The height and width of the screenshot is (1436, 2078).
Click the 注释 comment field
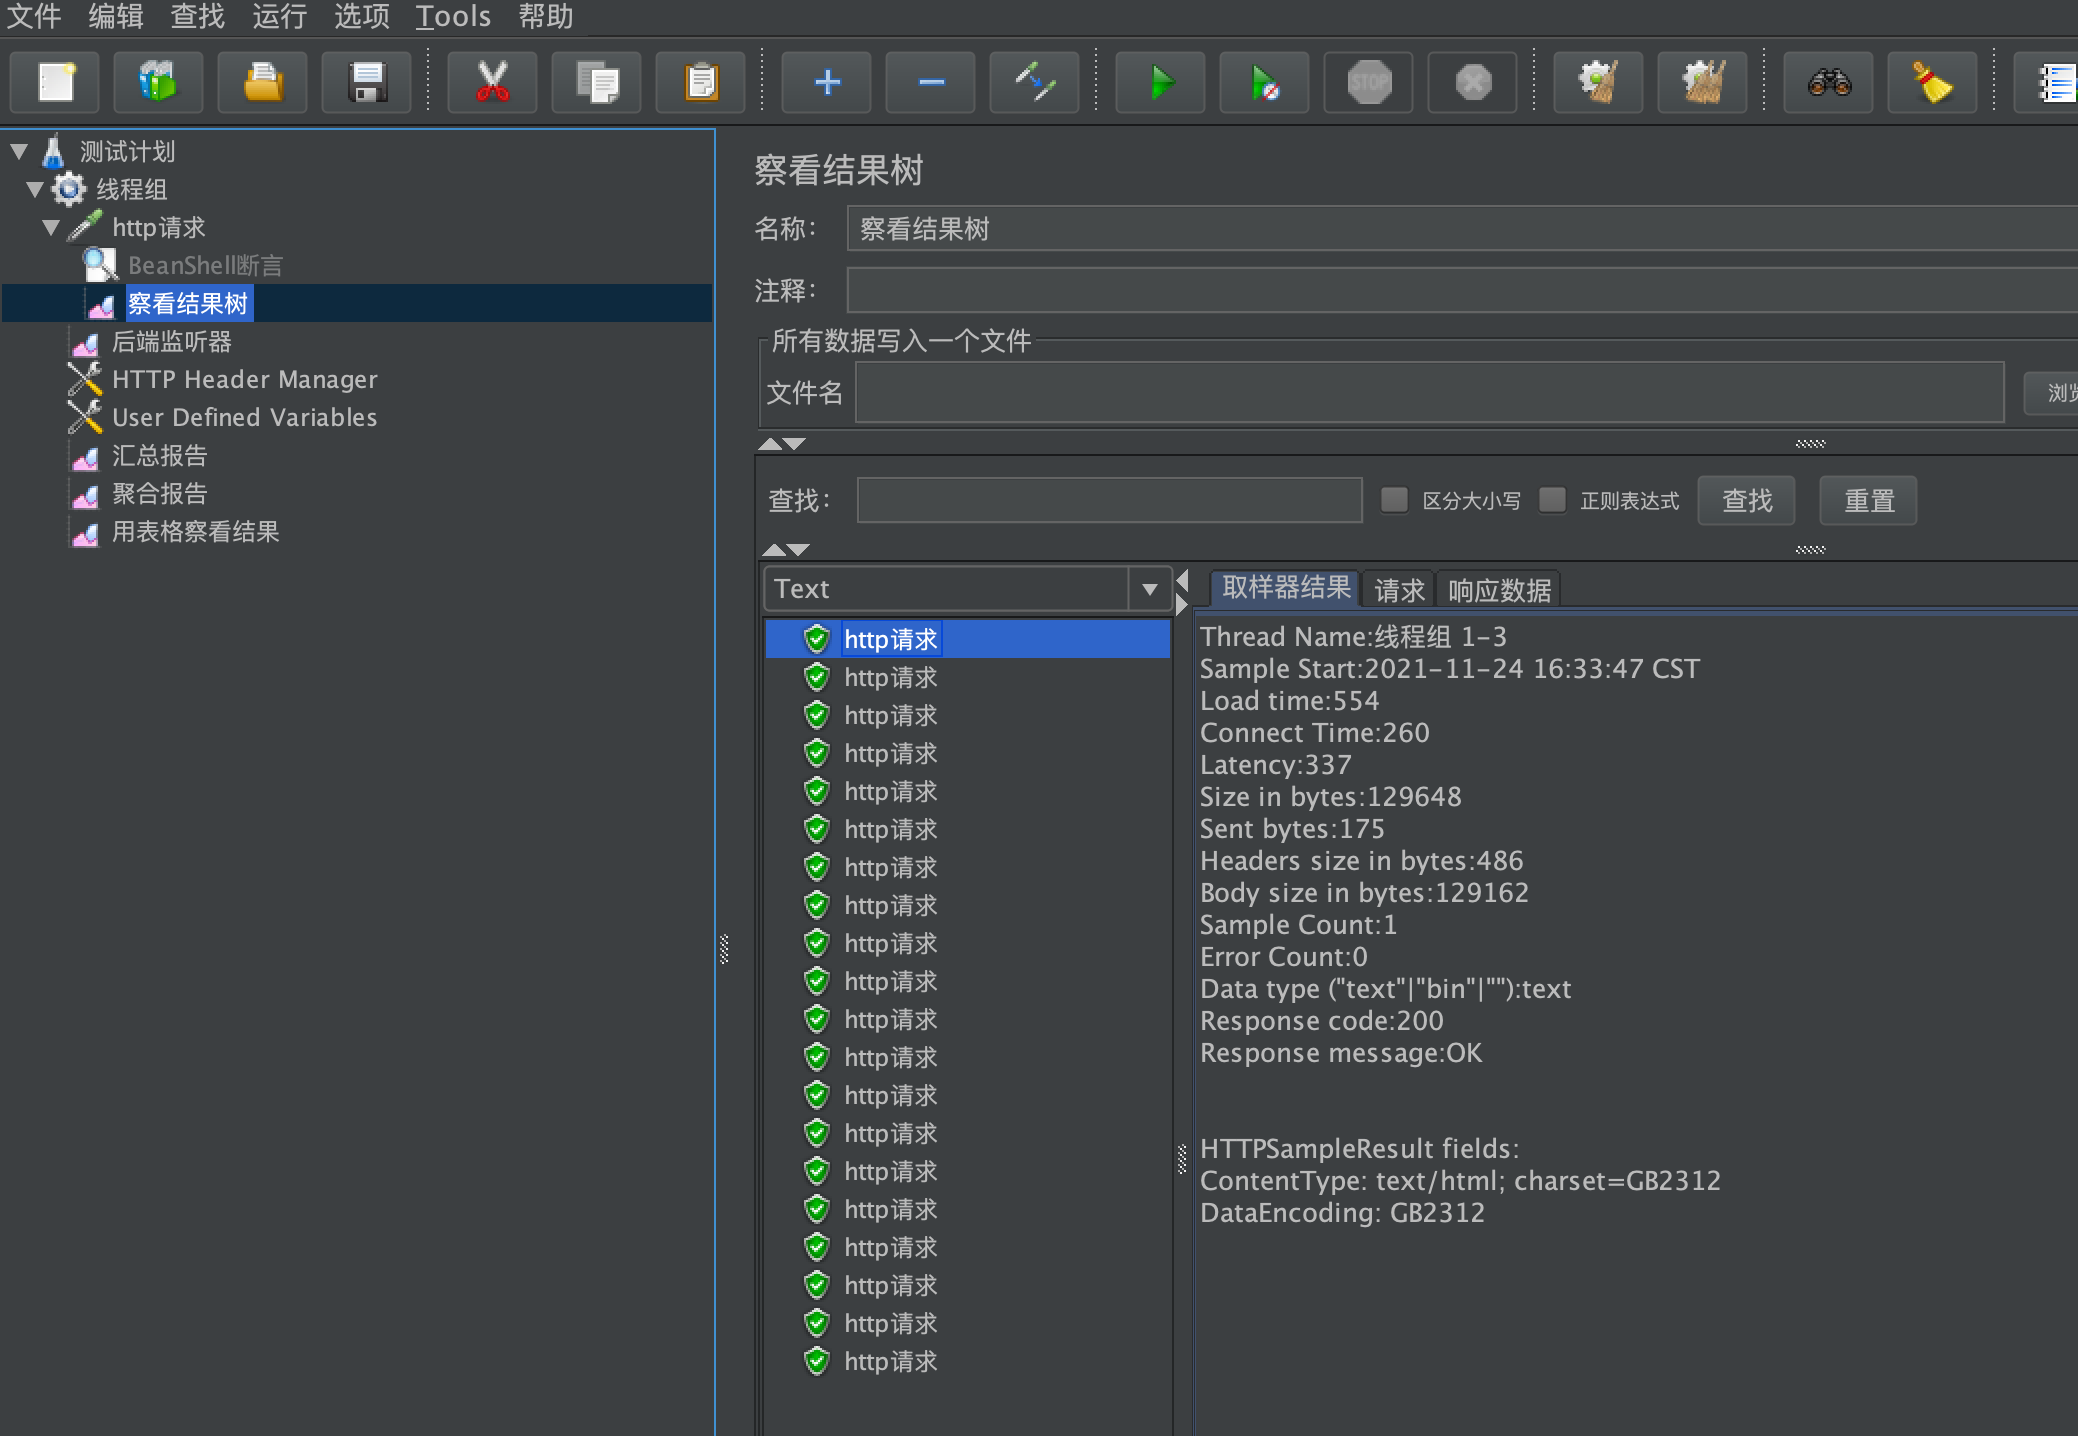(1462, 291)
